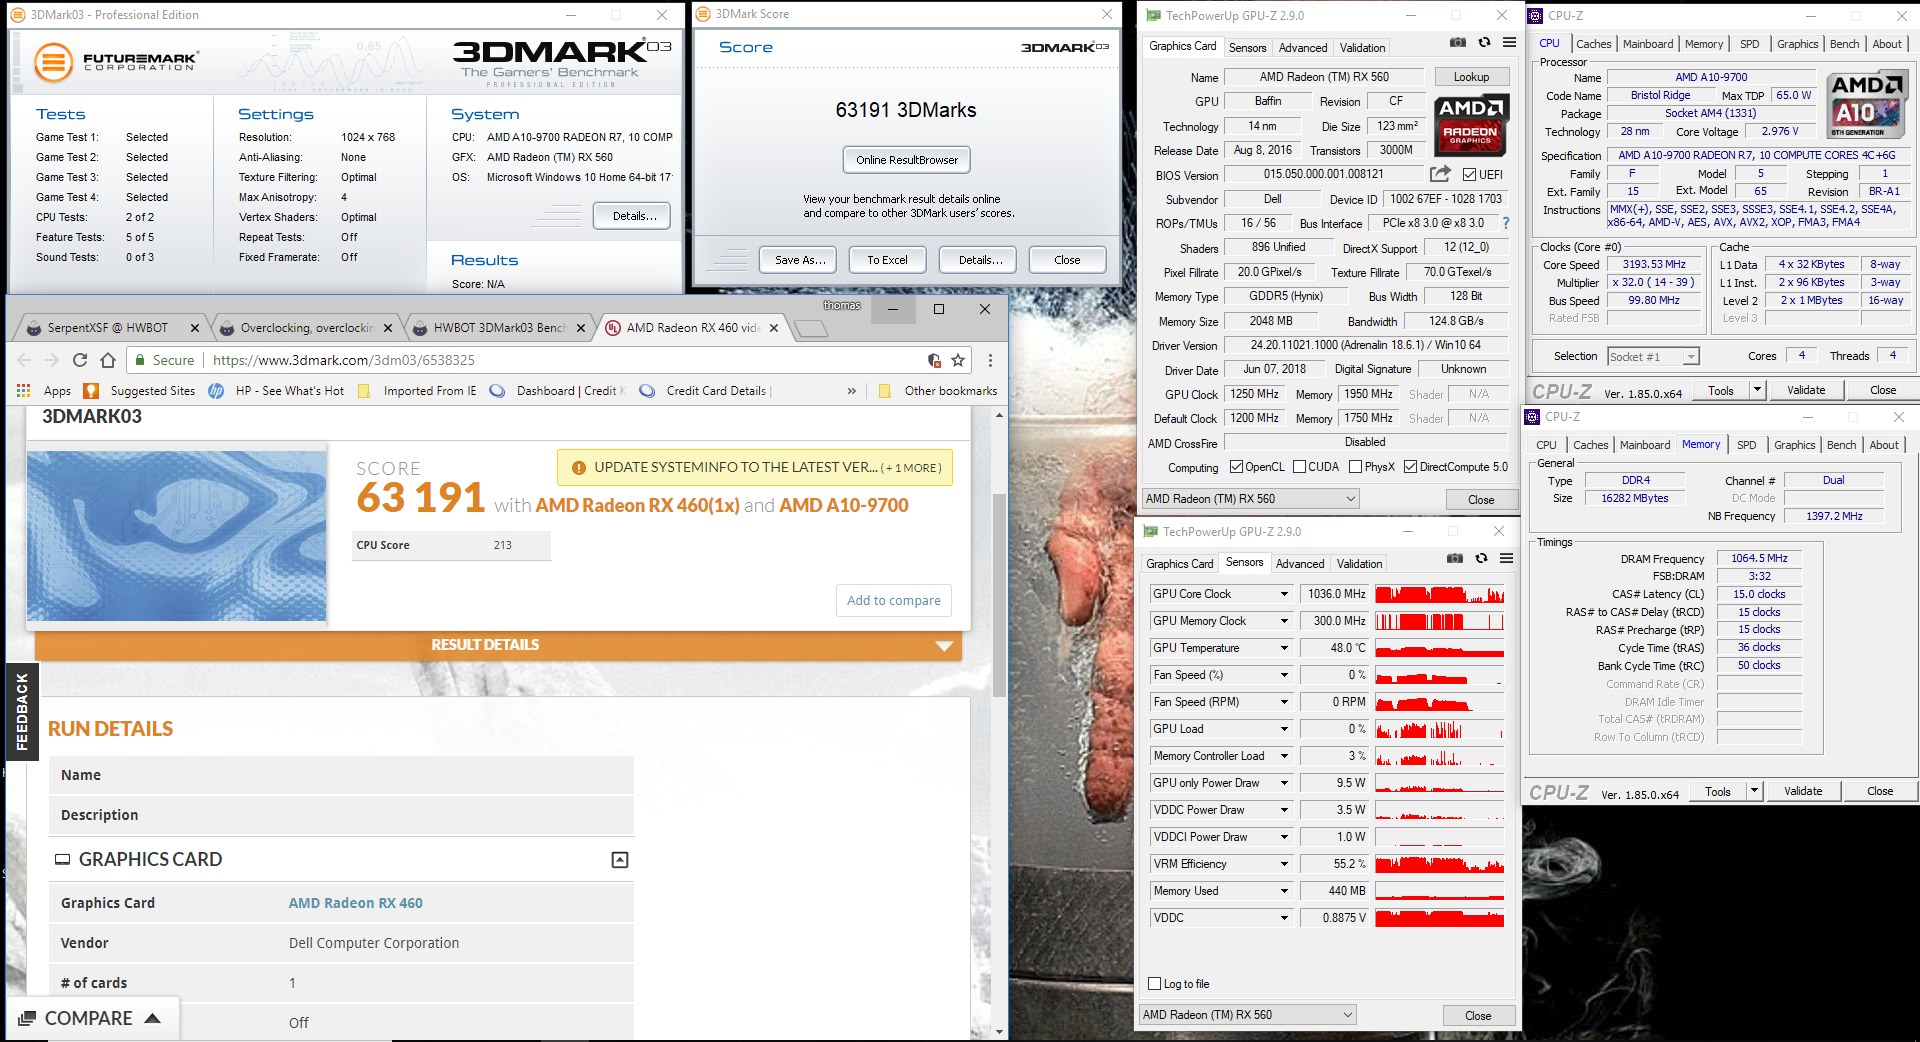This screenshot has height=1042, width=1920.
Task: Expand the RESULT DETAILS orange bar
Action: pyautogui.click(x=498, y=645)
